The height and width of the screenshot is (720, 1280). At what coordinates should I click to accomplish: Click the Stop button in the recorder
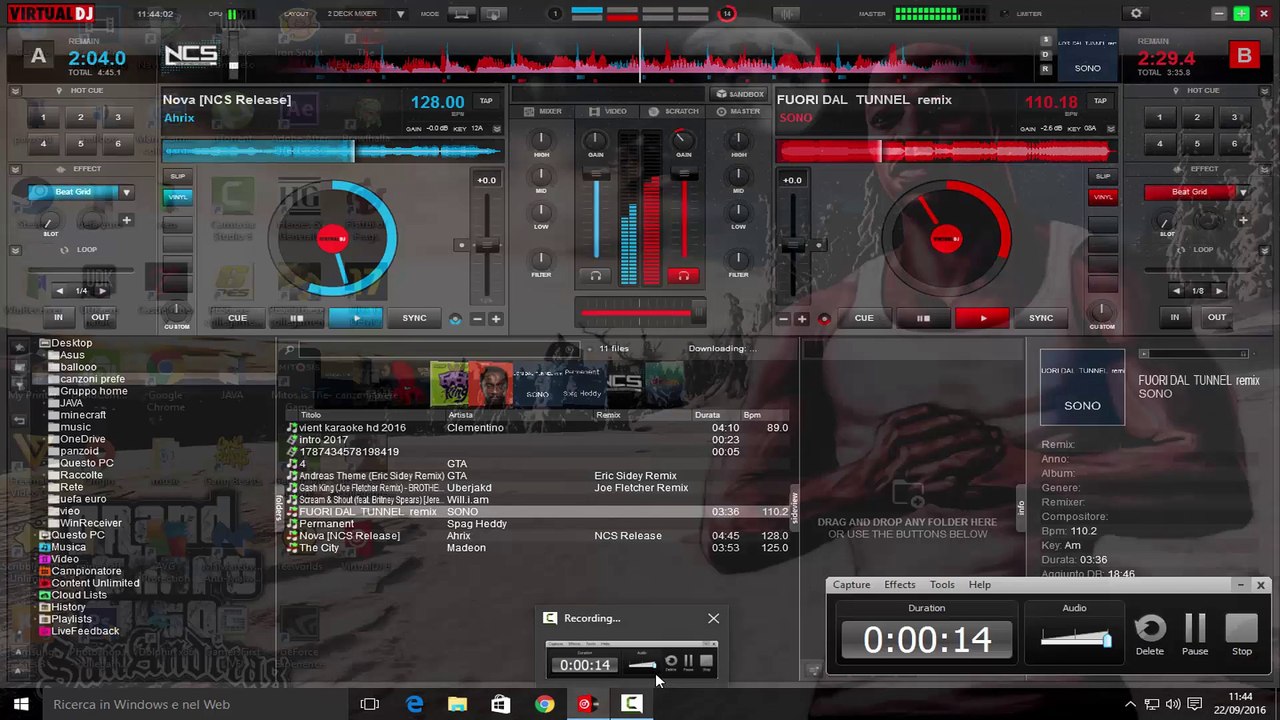pyautogui.click(x=1241, y=634)
